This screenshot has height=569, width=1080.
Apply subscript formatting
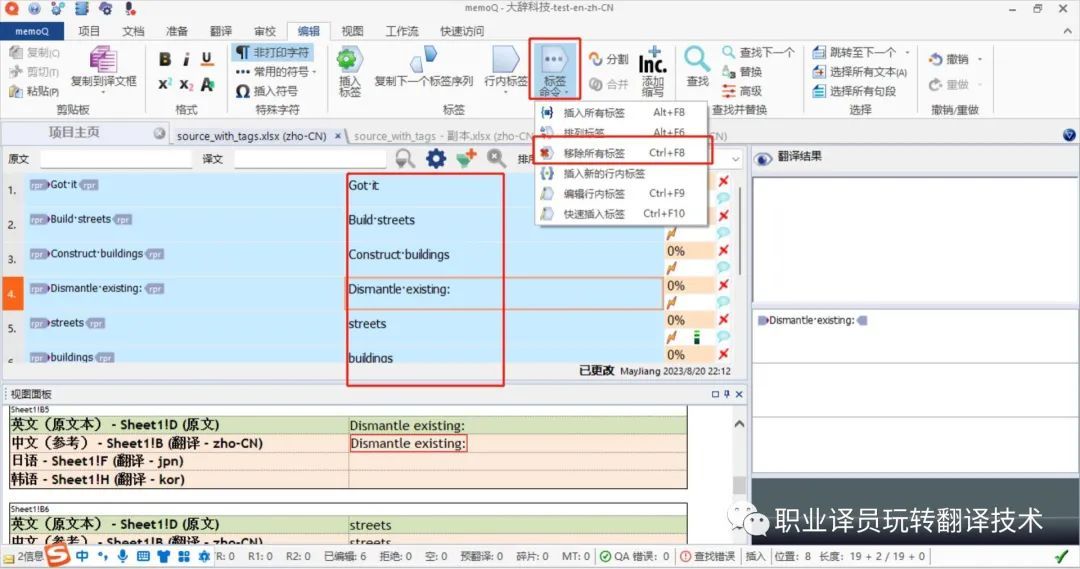pyautogui.click(x=186, y=84)
